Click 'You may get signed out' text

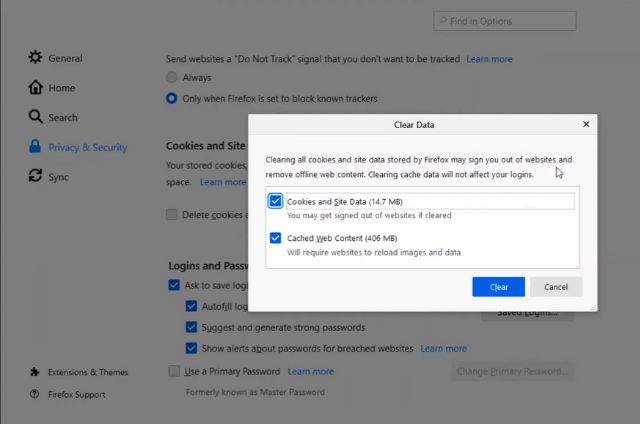(369, 215)
